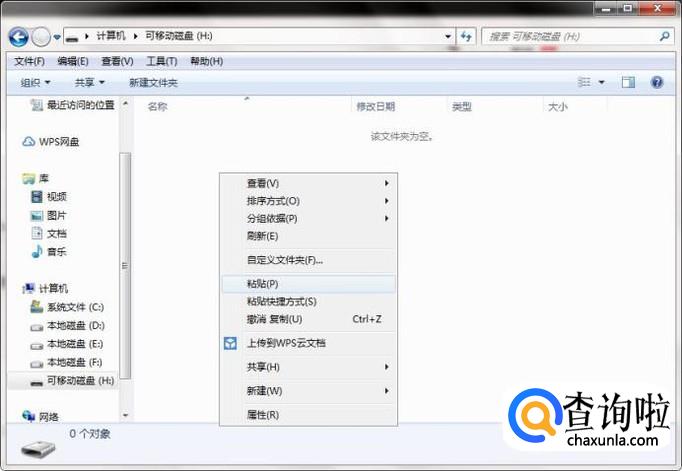Expand the address bar history dropdown
Screen dimensions: 682x471
point(448,36)
